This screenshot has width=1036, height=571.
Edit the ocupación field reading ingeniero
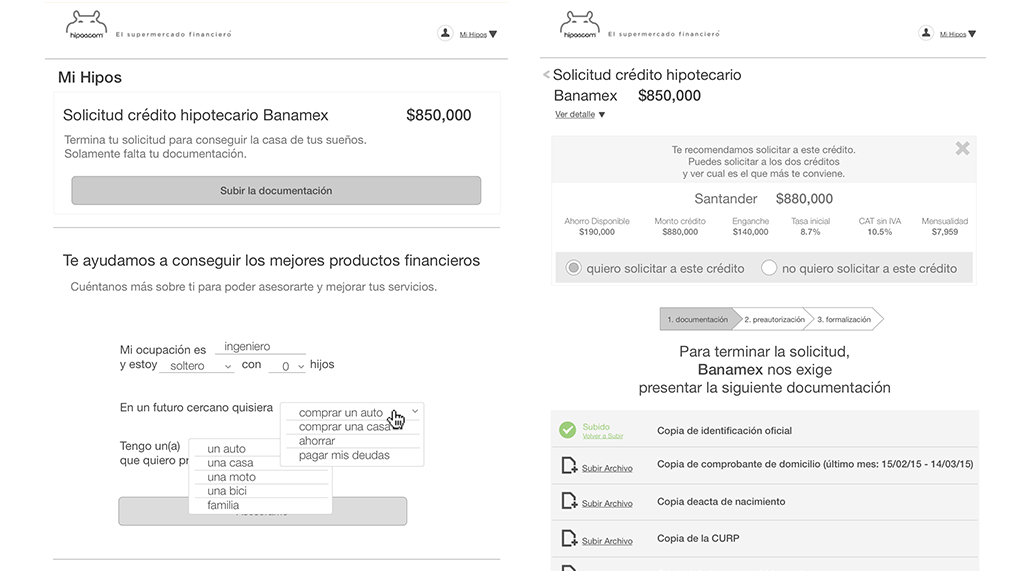(260, 346)
